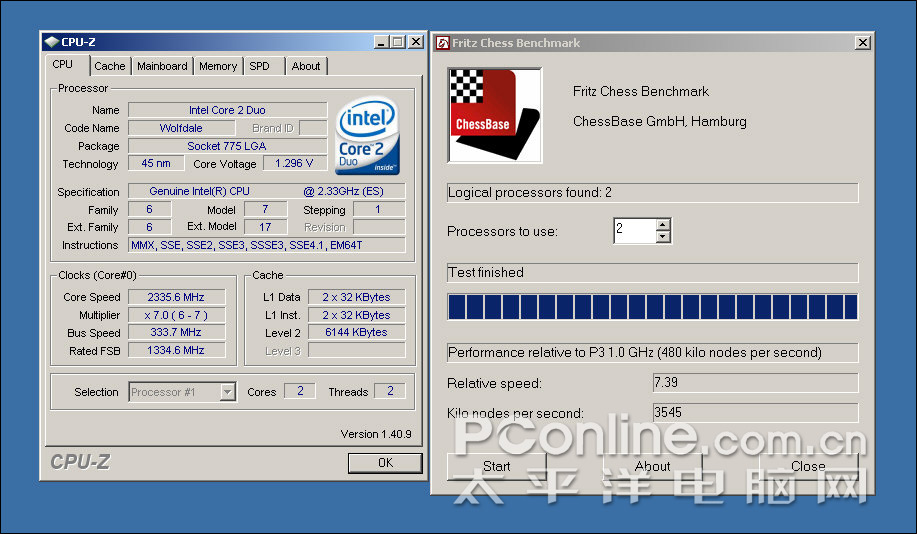This screenshot has height=534, width=917.
Task: Click the empty Level 3 cache field
Action: (357, 350)
